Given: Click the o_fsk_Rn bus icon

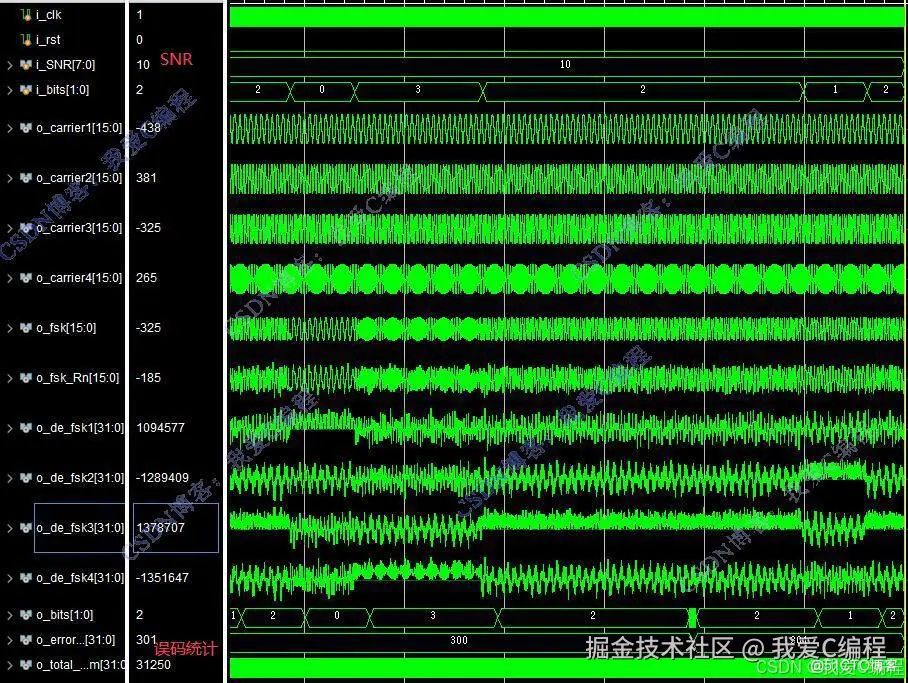Looking at the screenshot, I should point(25,378).
